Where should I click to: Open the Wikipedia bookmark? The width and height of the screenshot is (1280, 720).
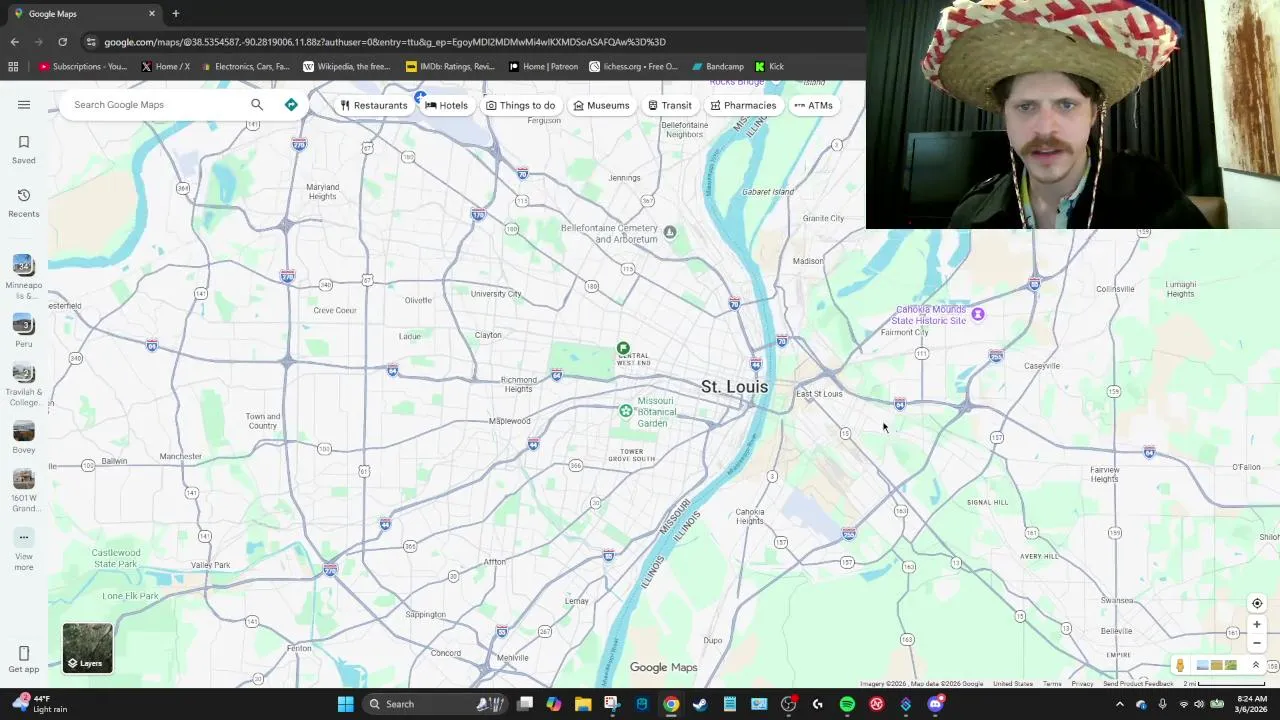pyautogui.click(x=346, y=67)
